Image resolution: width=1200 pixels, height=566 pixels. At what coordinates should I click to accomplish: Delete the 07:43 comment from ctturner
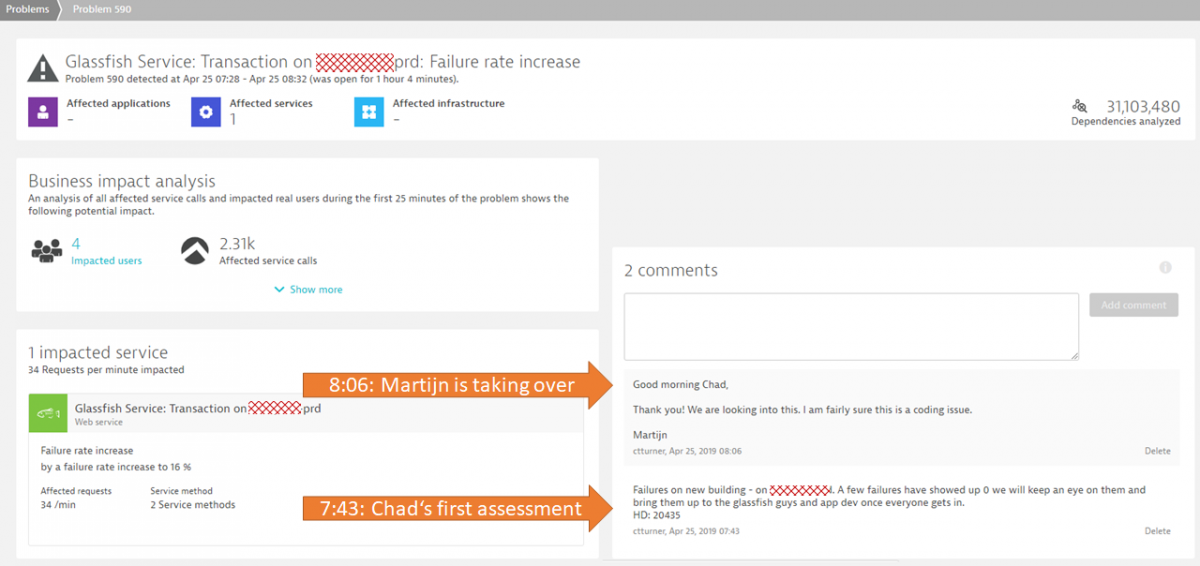pyautogui.click(x=1157, y=531)
